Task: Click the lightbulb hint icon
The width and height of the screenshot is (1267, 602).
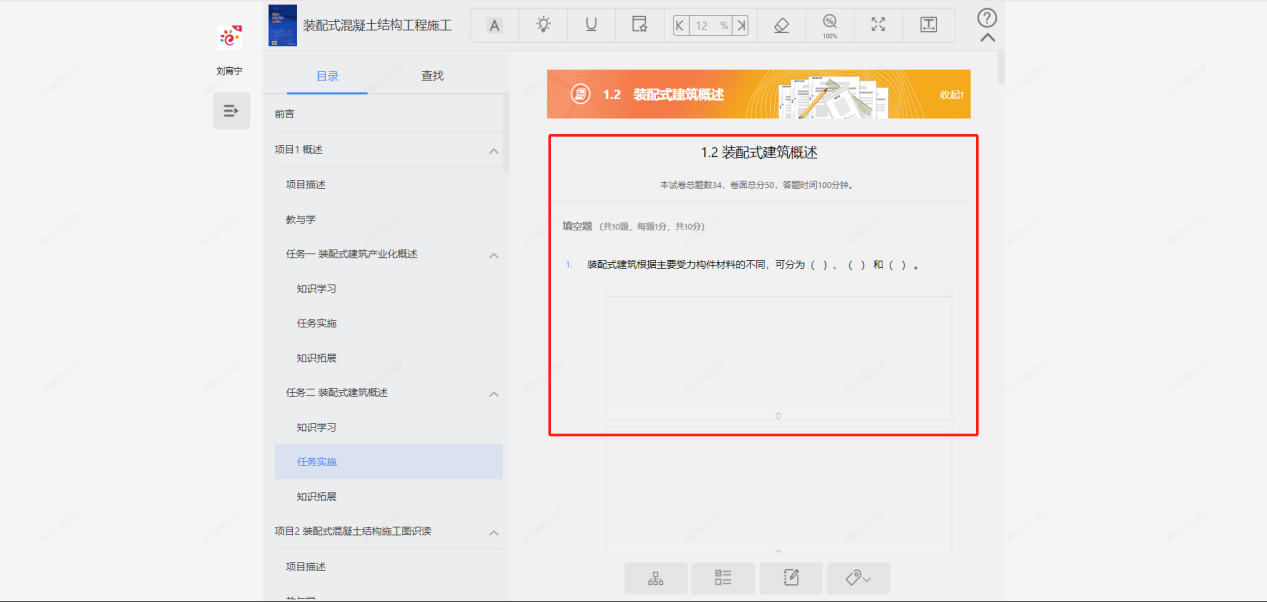Action: [542, 24]
